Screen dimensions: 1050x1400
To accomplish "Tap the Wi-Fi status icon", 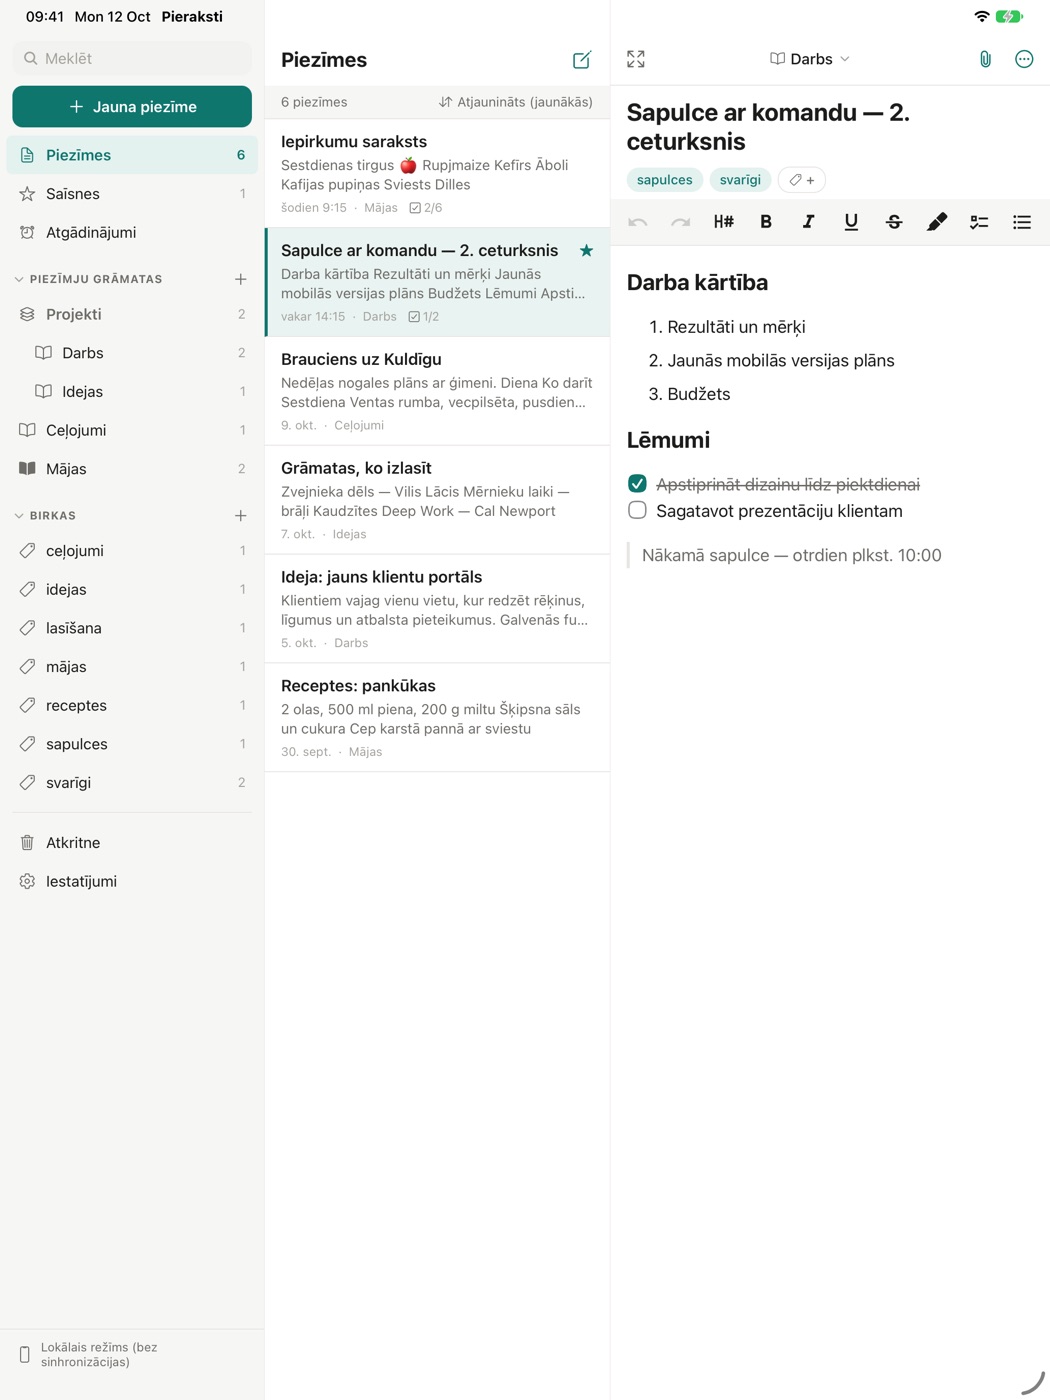I will click(981, 16).
